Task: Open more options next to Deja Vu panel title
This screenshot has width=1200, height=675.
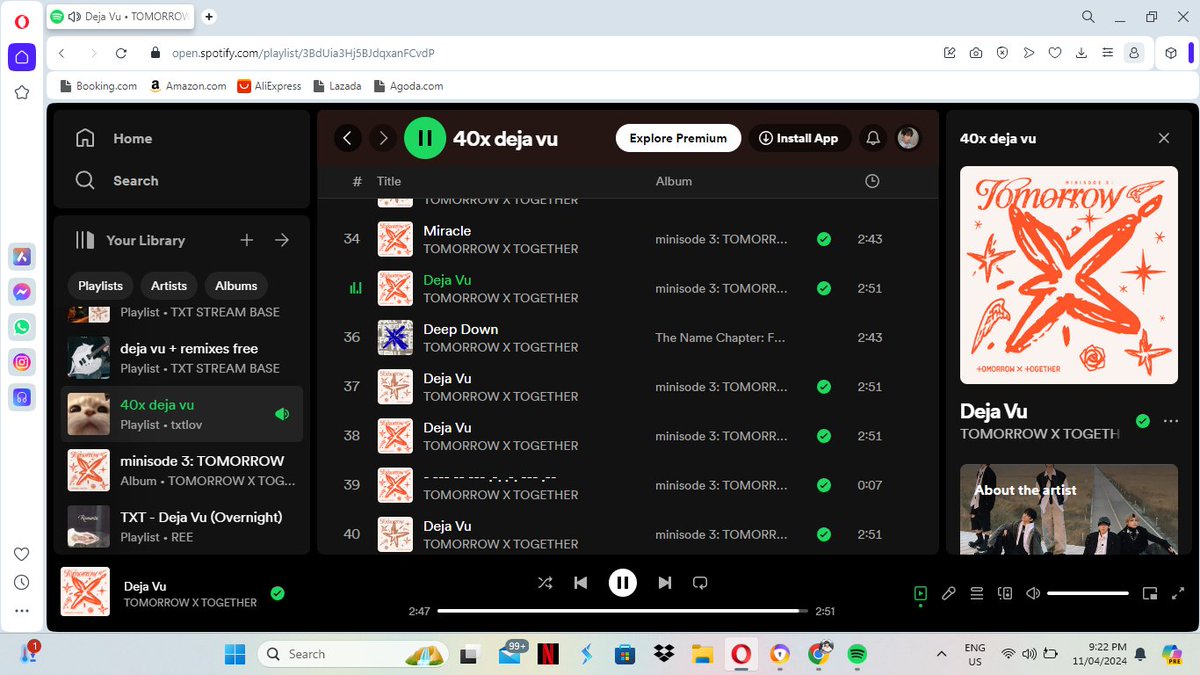Action: [x=1171, y=421]
